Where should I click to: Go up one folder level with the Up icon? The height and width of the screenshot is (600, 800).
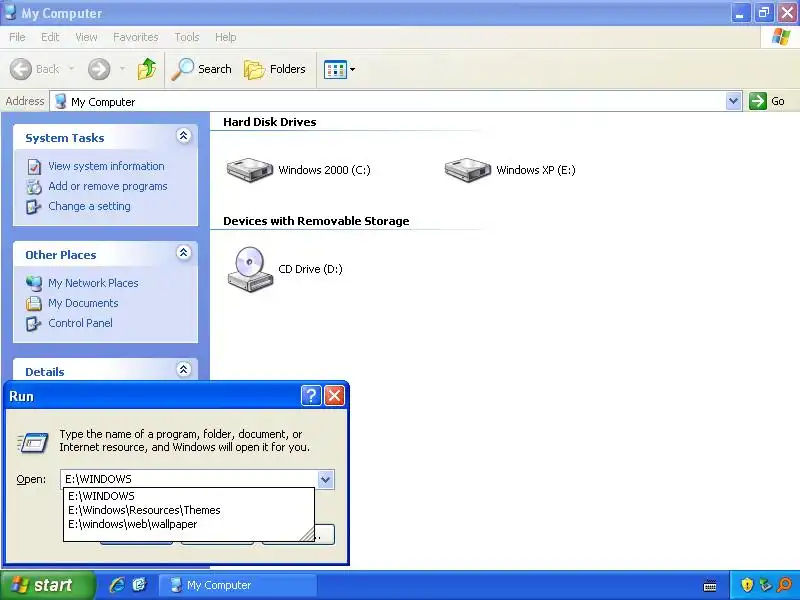pos(147,69)
